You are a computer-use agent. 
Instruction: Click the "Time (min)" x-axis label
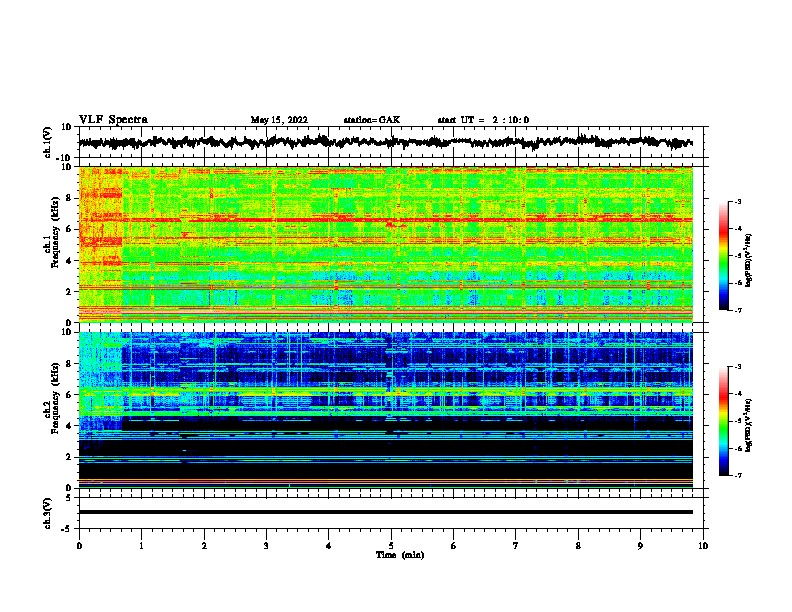(x=400, y=555)
